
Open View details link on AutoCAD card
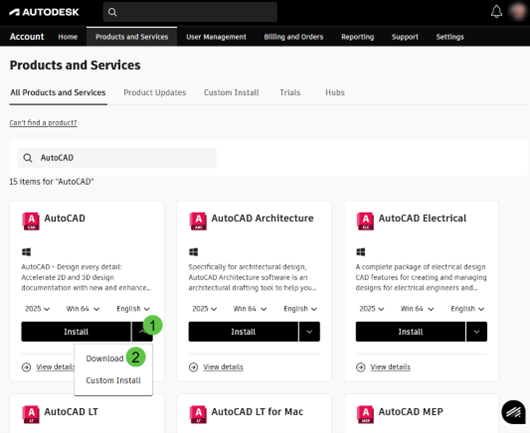pyautogui.click(x=55, y=367)
